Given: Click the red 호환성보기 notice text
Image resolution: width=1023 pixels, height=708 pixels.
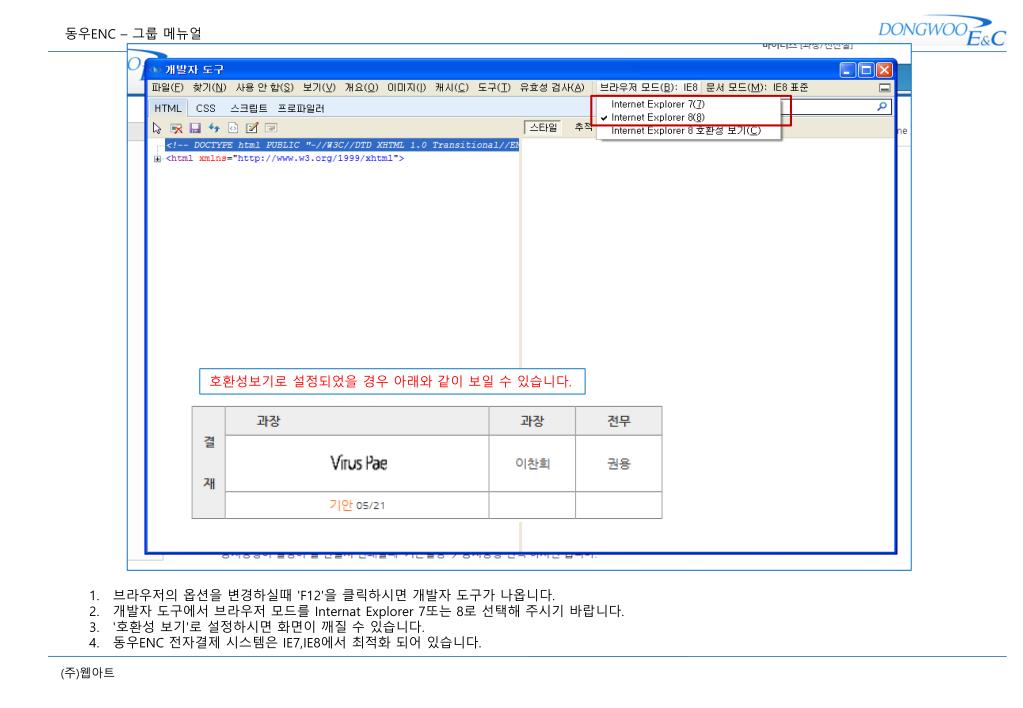Looking at the screenshot, I should click(x=390, y=381).
